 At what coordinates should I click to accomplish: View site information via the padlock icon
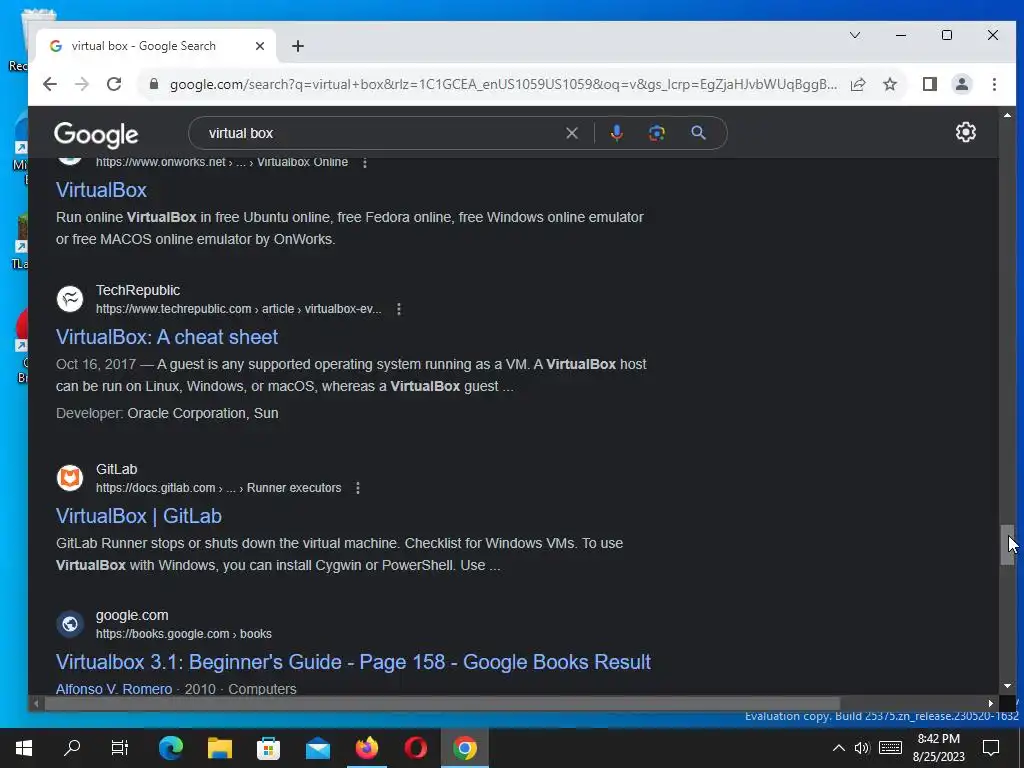click(x=154, y=84)
